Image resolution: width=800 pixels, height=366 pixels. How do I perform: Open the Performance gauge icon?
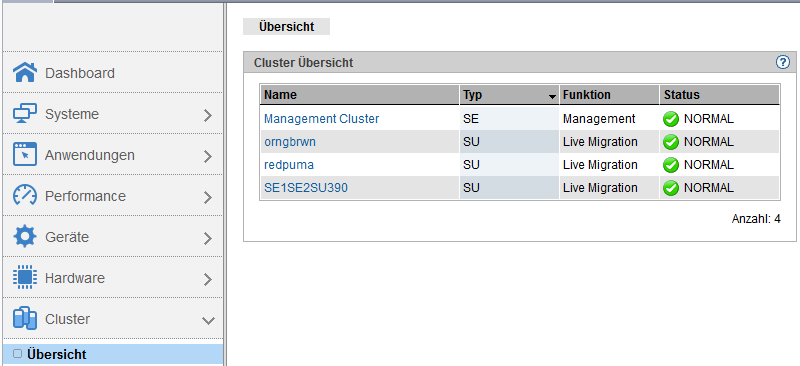pos(24,196)
